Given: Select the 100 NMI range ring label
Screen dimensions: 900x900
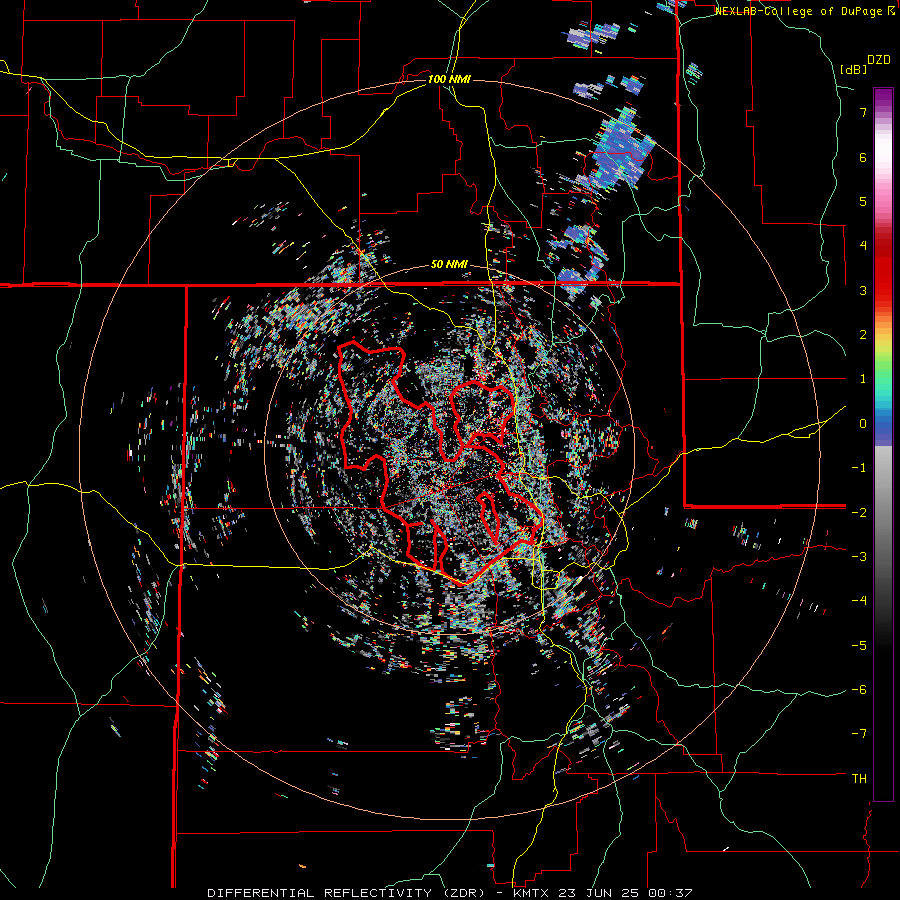Looking at the screenshot, I should point(449,79).
